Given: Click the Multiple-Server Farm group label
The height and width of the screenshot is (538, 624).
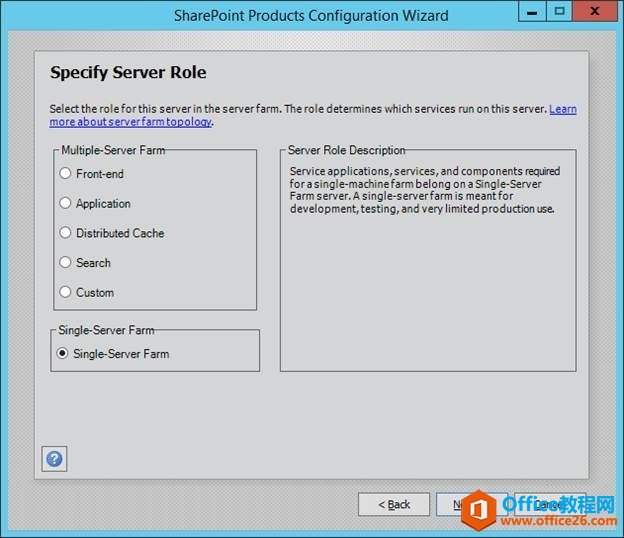Looking at the screenshot, I should [113, 150].
